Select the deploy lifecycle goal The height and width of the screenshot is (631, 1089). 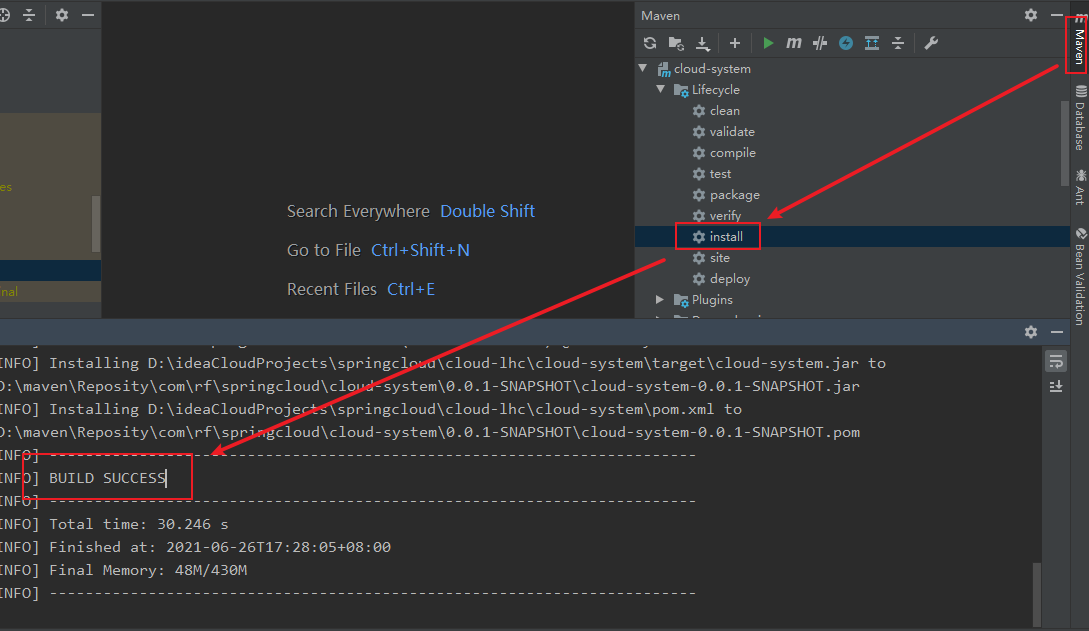(722, 278)
